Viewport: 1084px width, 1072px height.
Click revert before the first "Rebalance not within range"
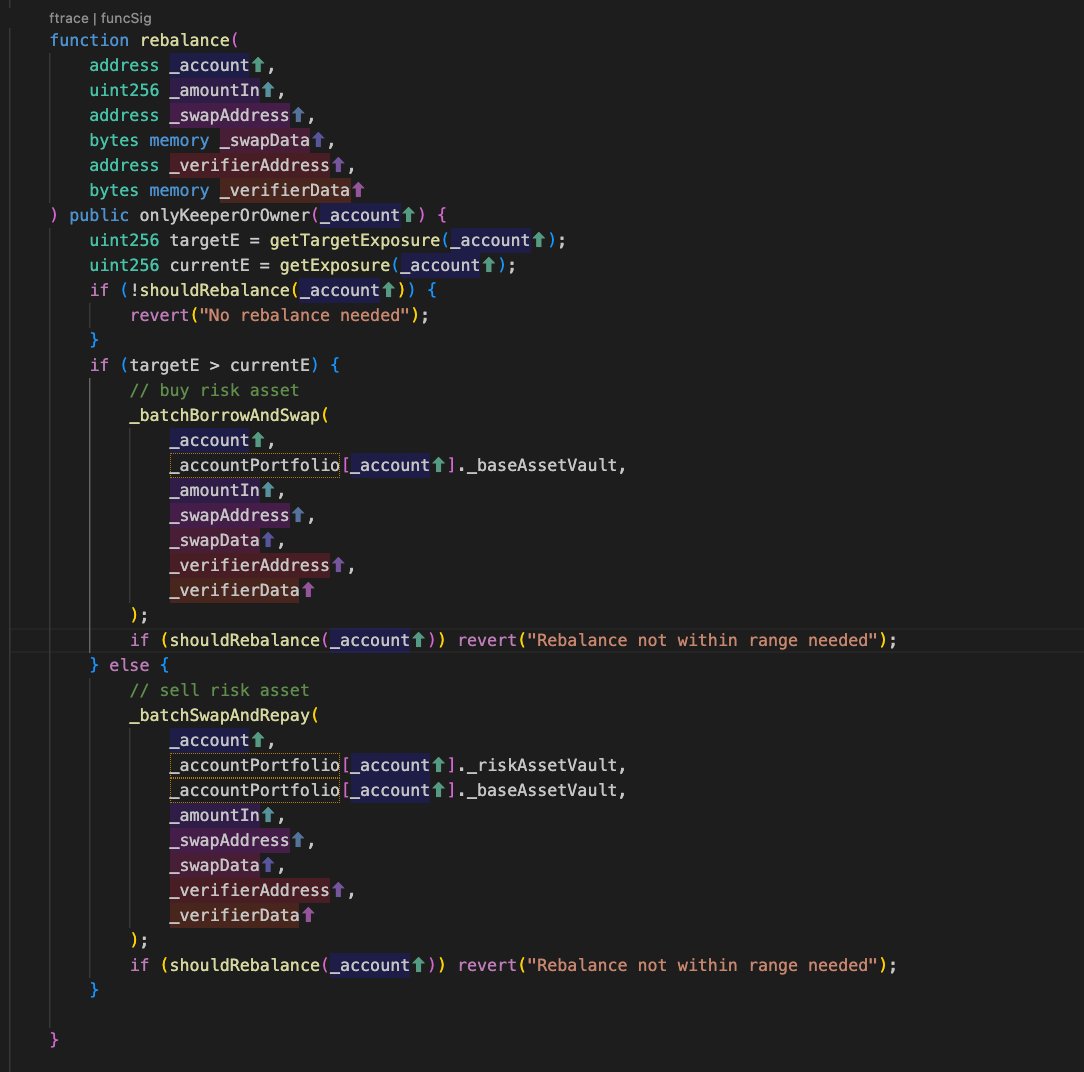click(487, 640)
